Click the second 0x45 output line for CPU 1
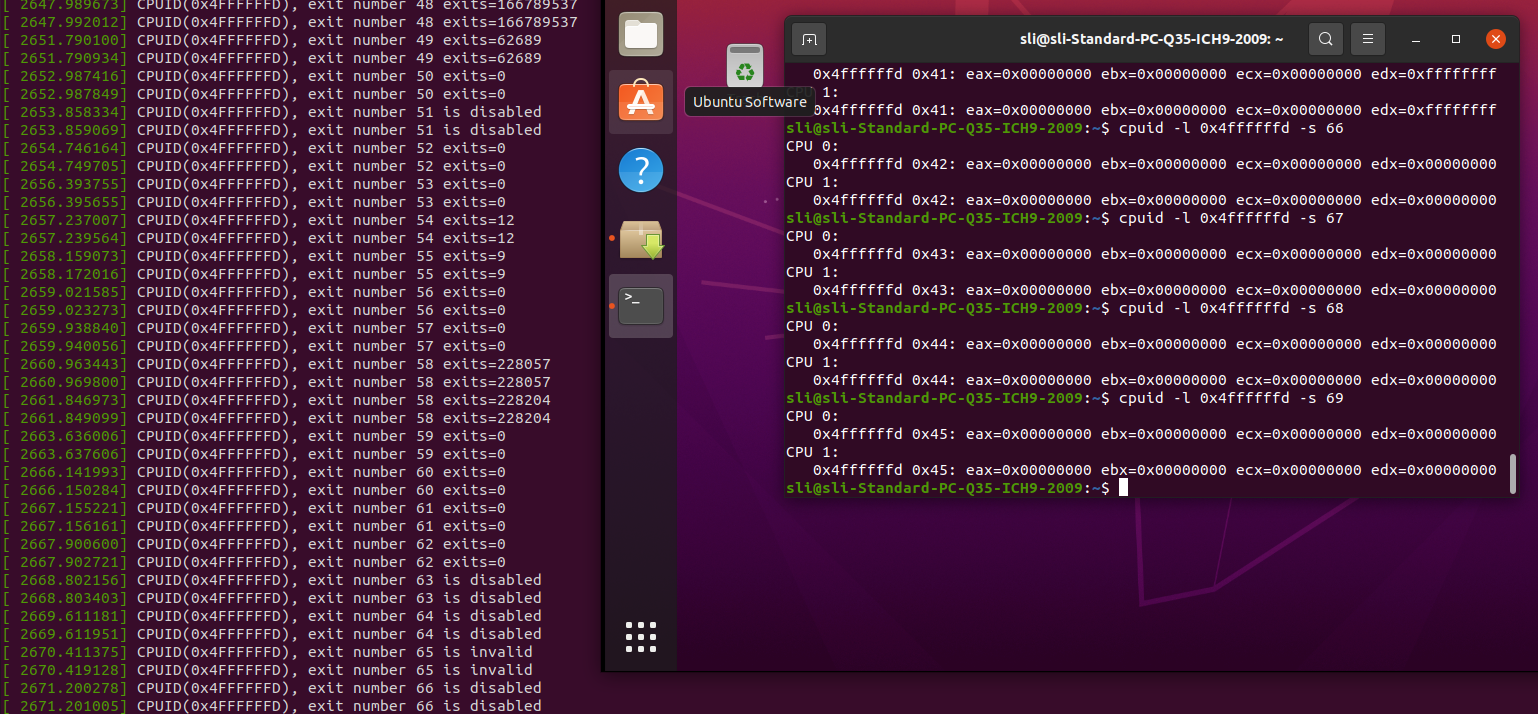 pyautogui.click(x=1155, y=470)
